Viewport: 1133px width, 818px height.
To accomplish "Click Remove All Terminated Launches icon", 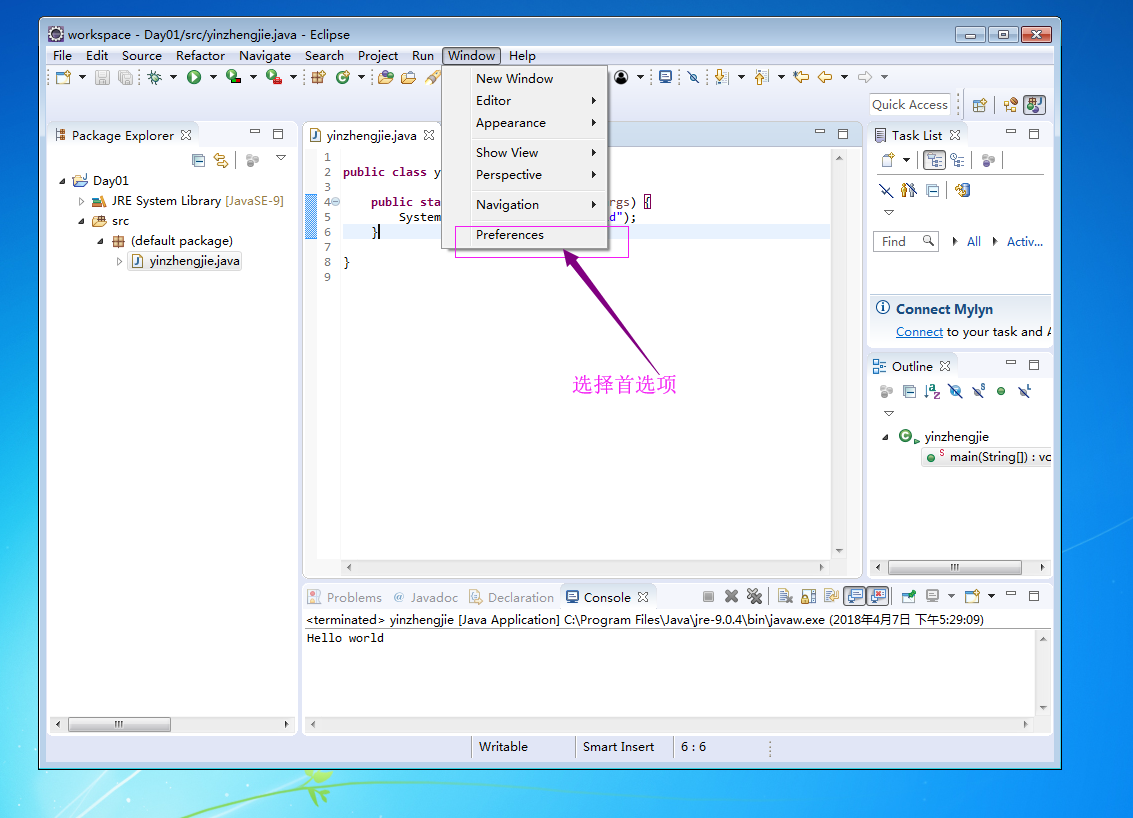I will pos(754,596).
